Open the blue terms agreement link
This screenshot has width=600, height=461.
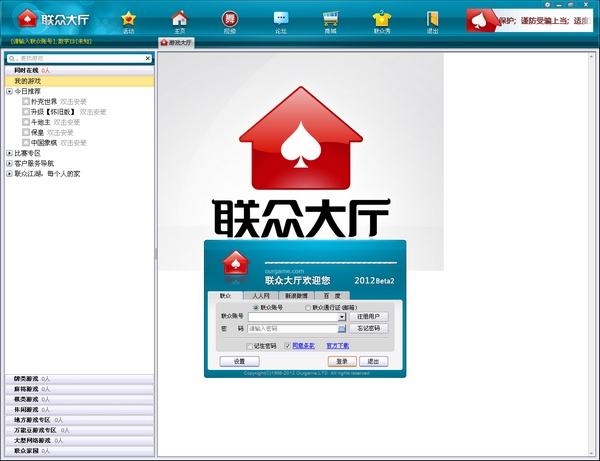click(303, 346)
